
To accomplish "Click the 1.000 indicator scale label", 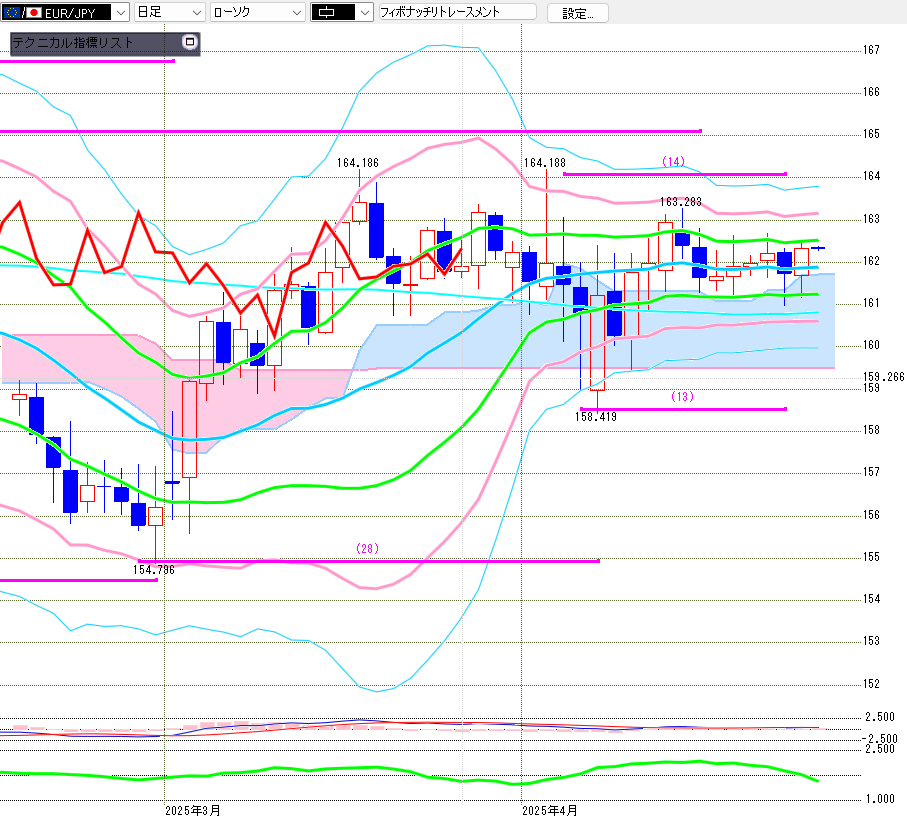I will coord(880,799).
